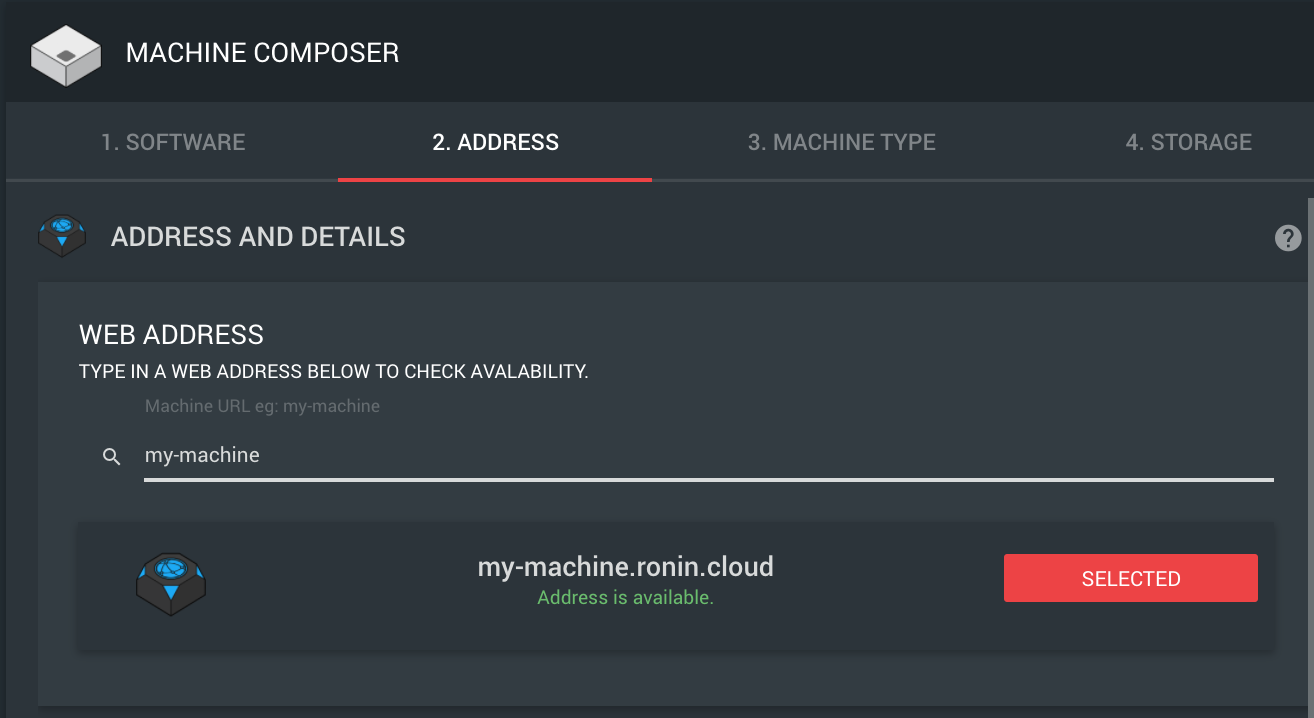
Task: Switch to the 1. Software tab
Action: pos(173,142)
